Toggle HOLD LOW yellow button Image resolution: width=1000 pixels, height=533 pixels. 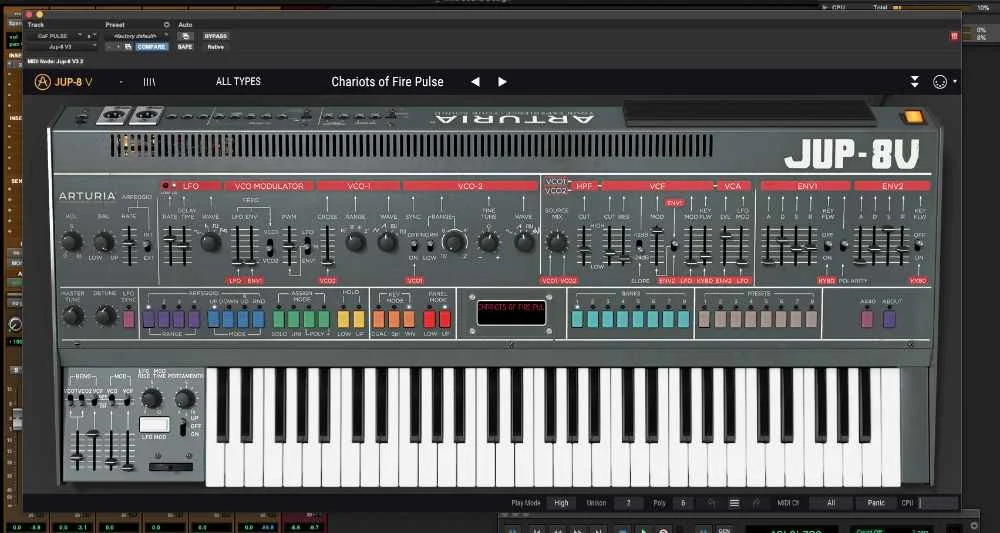click(x=343, y=319)
